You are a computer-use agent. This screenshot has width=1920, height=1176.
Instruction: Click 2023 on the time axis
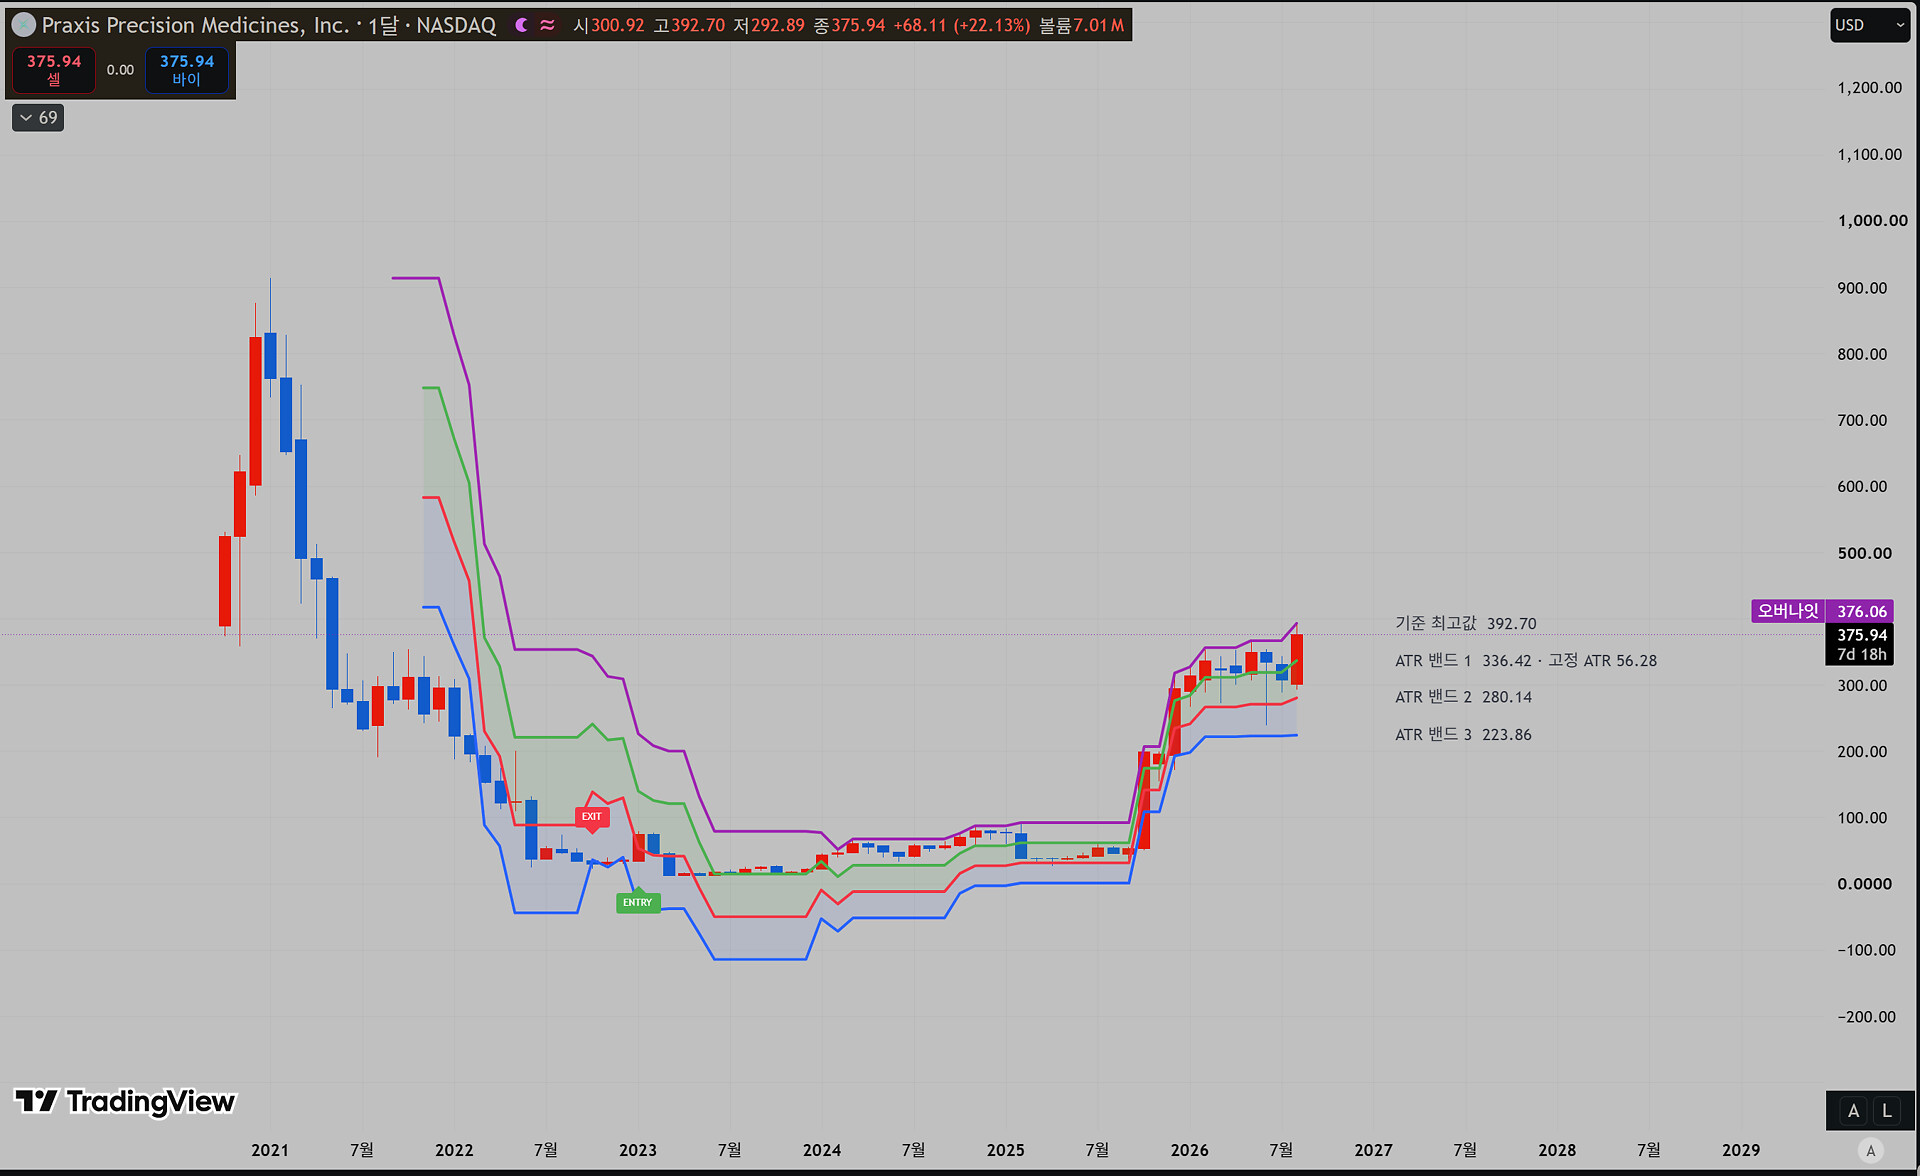tap(638, 1150)
